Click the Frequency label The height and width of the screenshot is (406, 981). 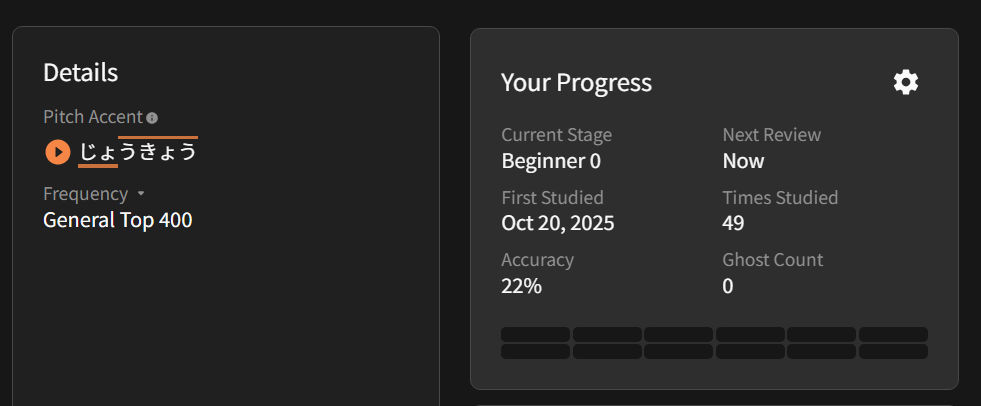point(86,194)
